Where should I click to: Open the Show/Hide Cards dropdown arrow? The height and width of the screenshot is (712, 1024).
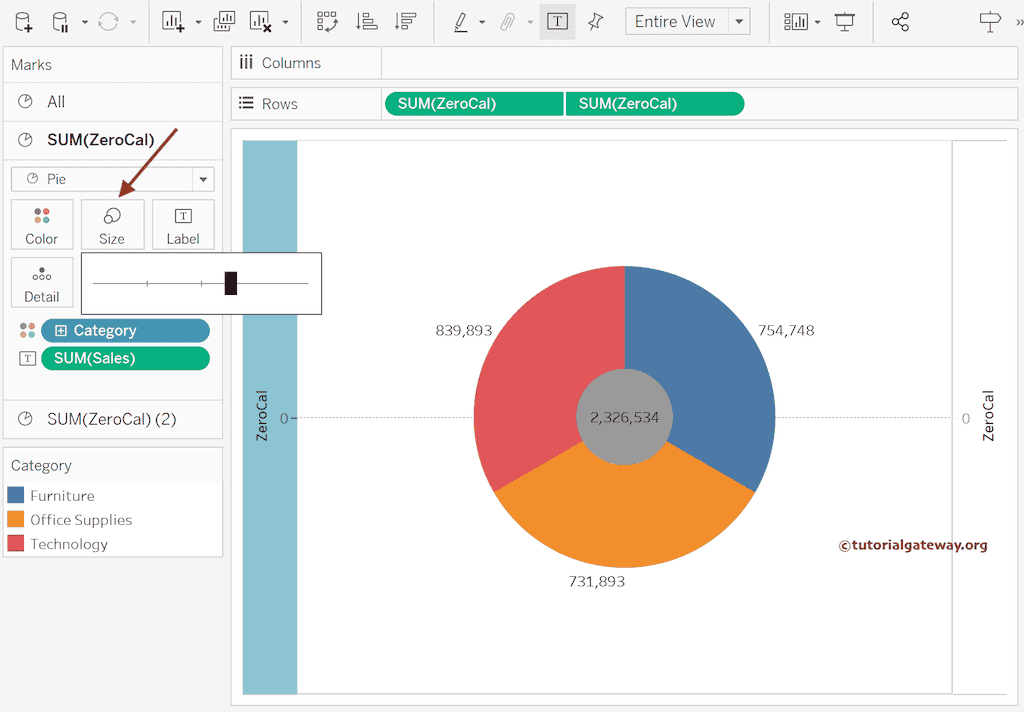pos(818,22)
